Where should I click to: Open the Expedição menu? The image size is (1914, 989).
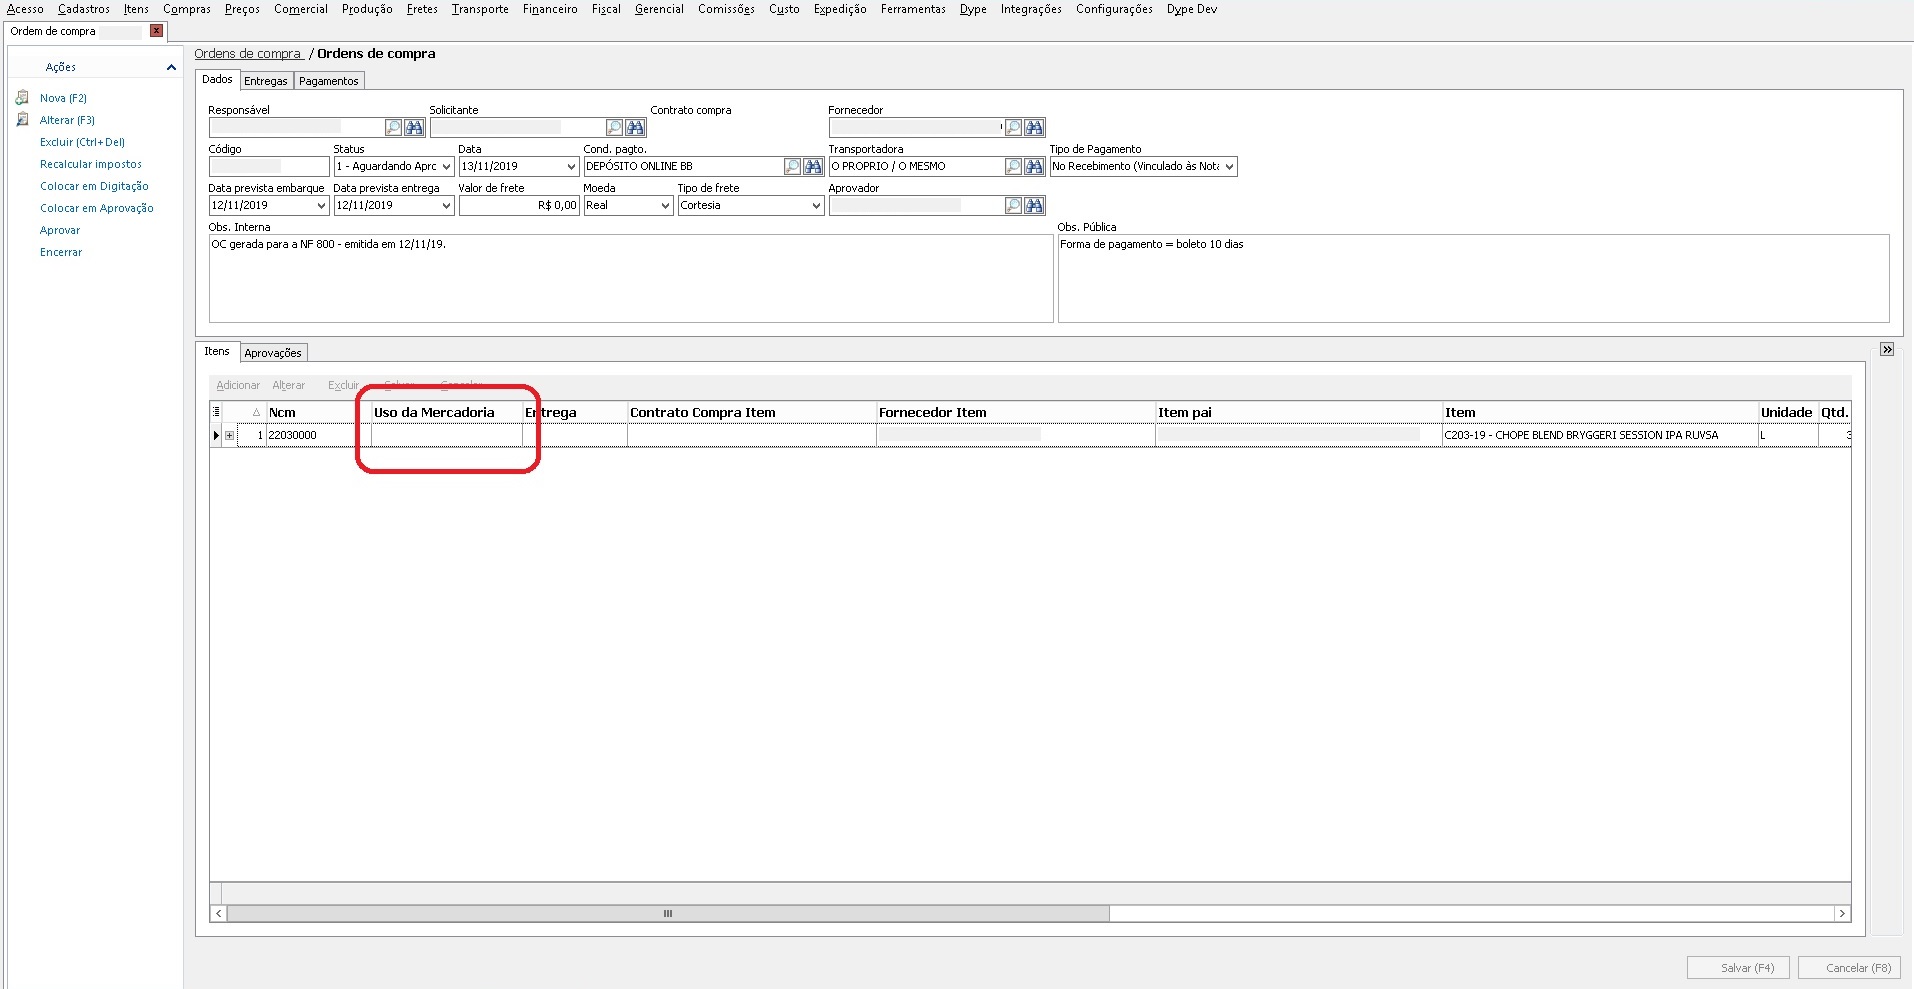(x=840, y=9)
